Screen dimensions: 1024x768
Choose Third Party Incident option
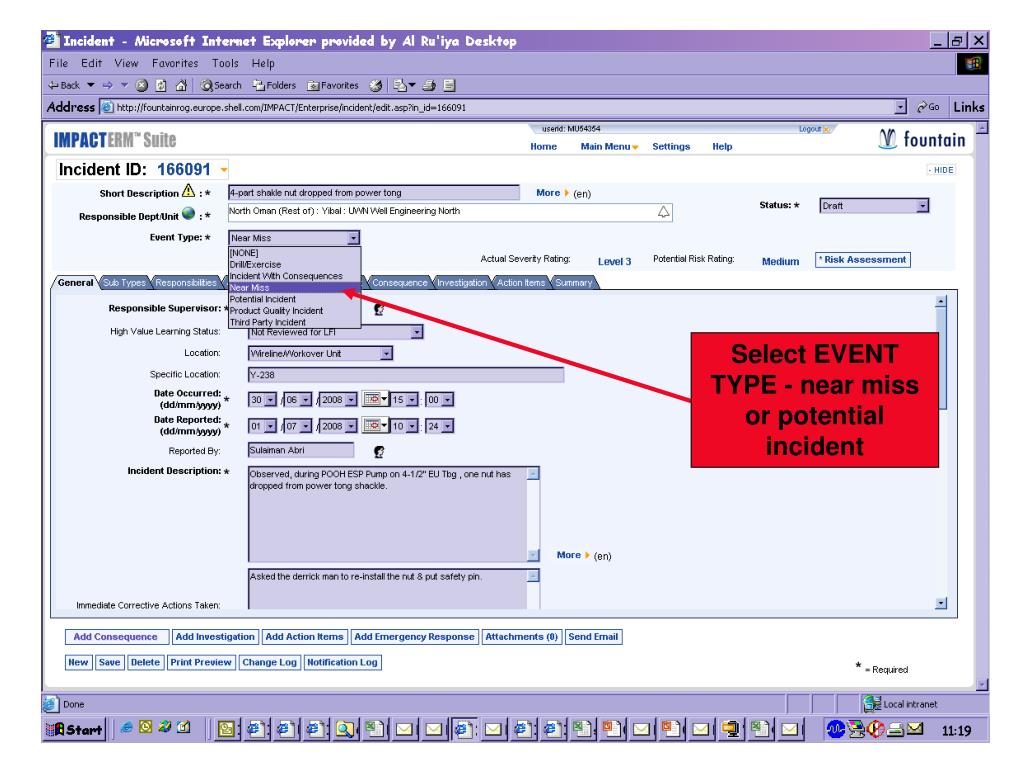294,322
